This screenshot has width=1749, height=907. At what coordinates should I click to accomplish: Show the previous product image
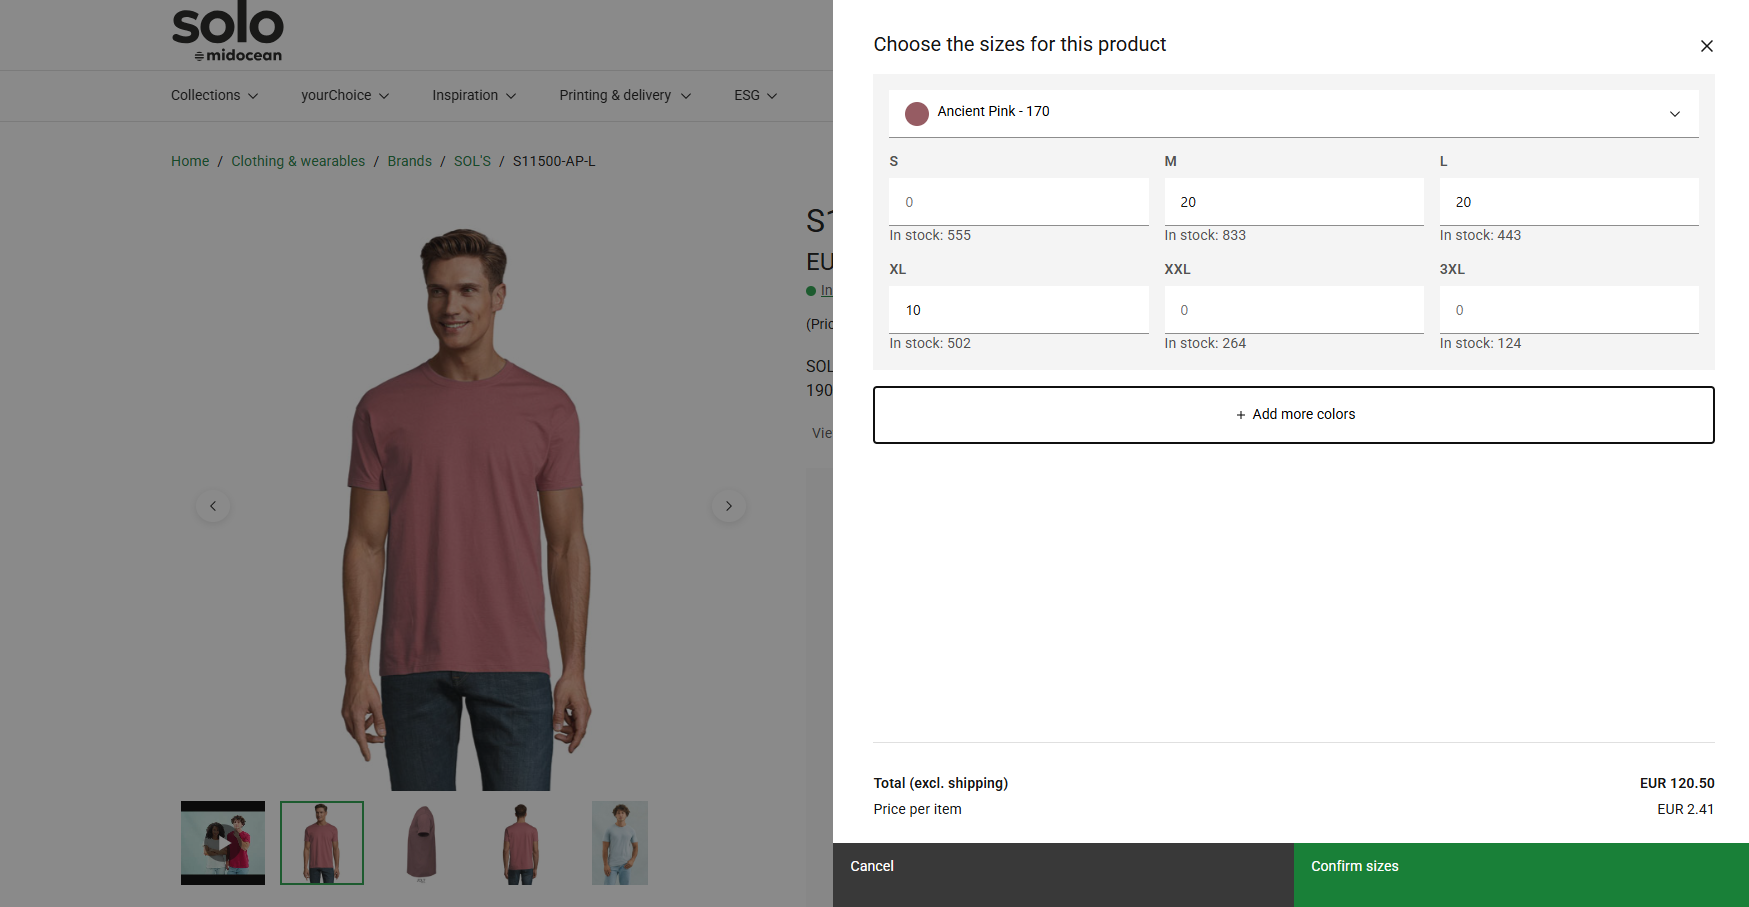coord(213,506)
